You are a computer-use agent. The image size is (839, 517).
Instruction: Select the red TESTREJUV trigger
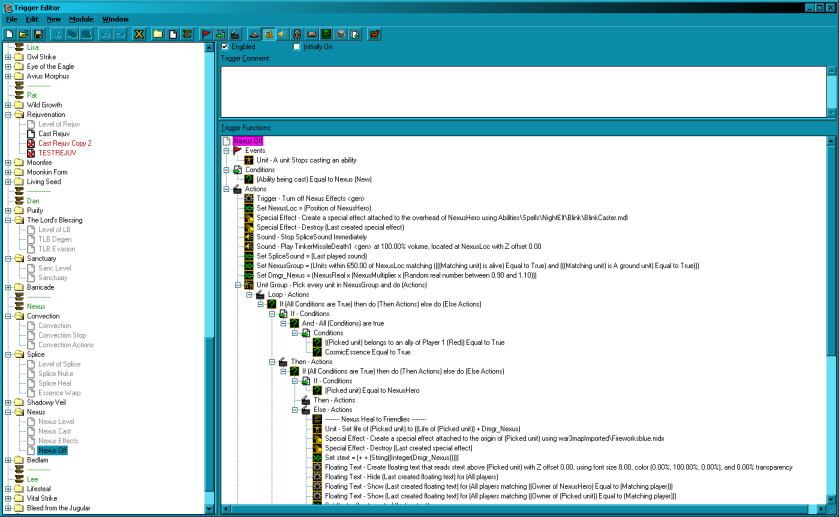pos(57,153)
